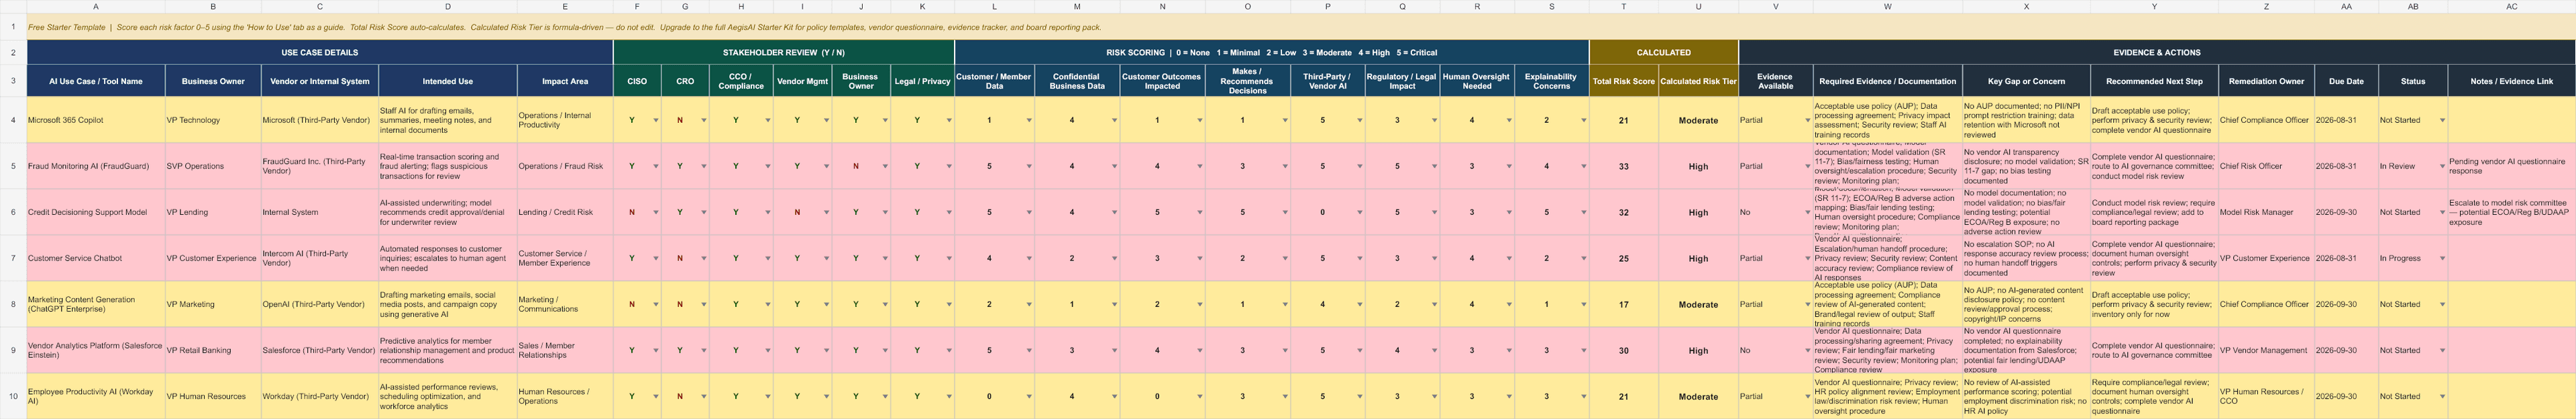The height and width of the screenshot is (419, 2576).
Task: Select column T header
Action: pyautogui.click(x=1624, y=6)
